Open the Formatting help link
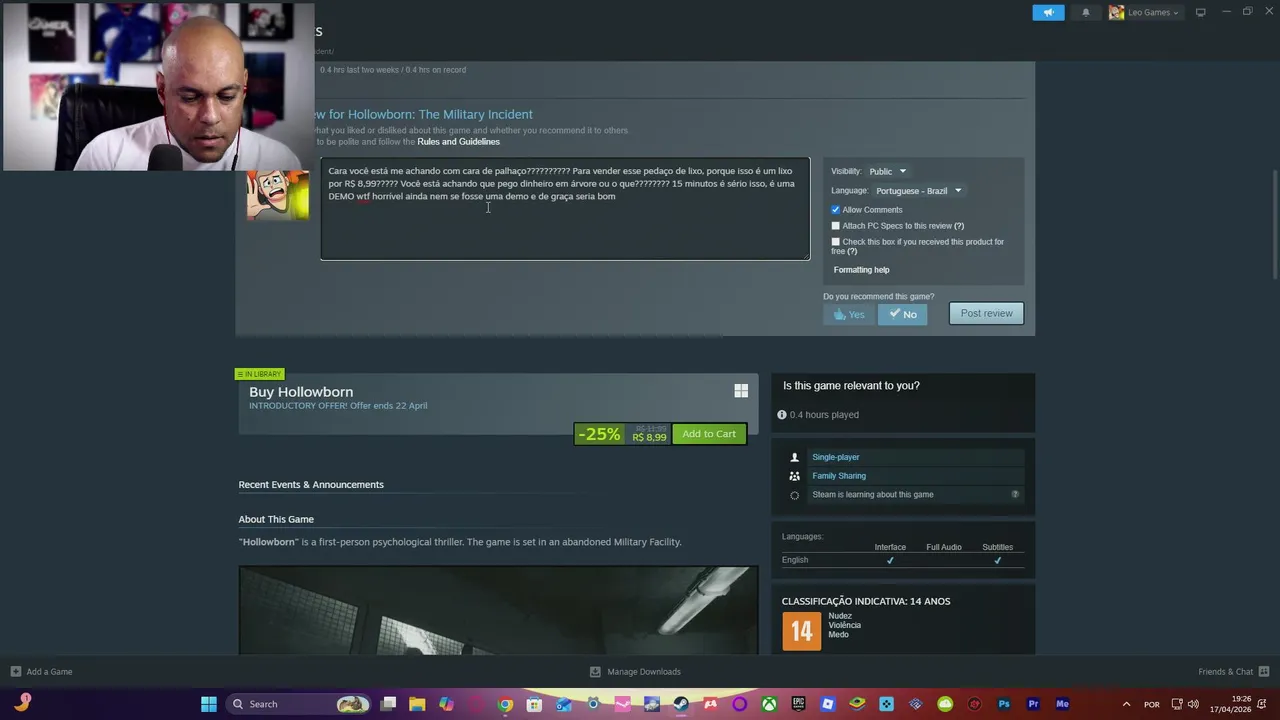Screen dimensions: 1280x720 [861, 270]
